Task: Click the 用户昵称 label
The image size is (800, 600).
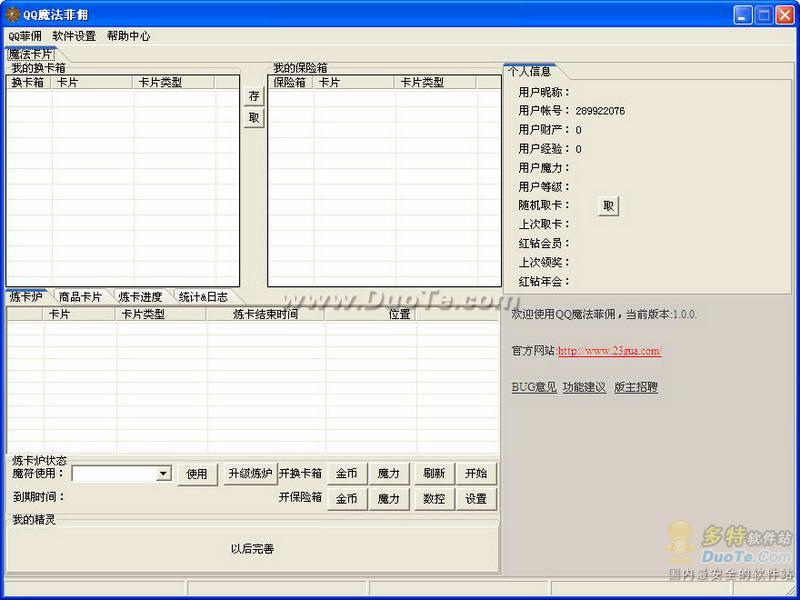Action: [x=544, y=92]
